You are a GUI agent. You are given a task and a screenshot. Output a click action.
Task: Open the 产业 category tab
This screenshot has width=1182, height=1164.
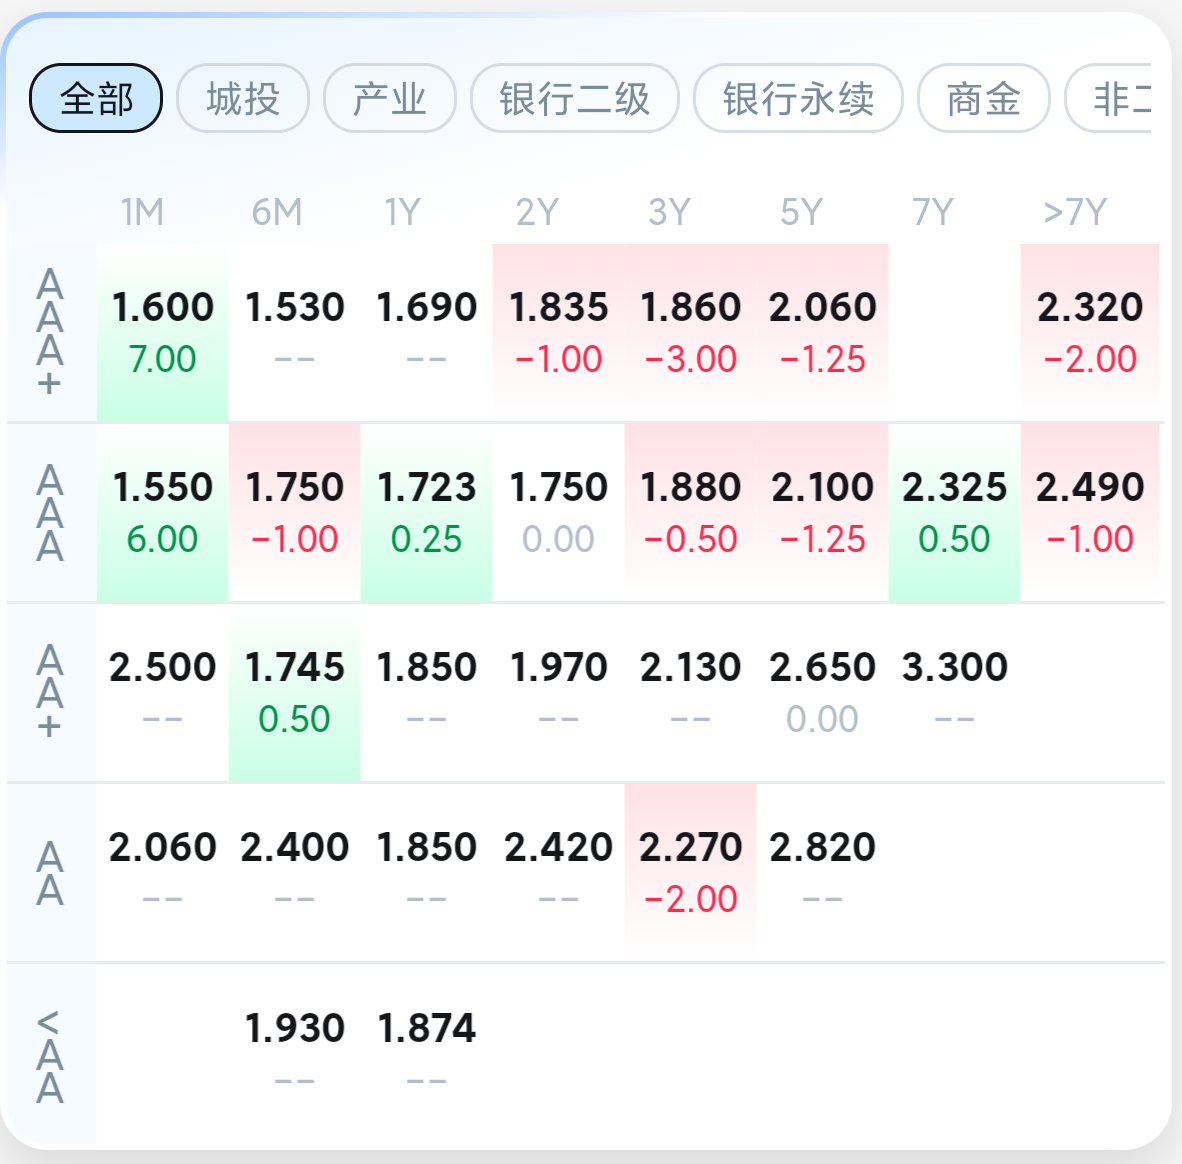(x=390, y=98)
